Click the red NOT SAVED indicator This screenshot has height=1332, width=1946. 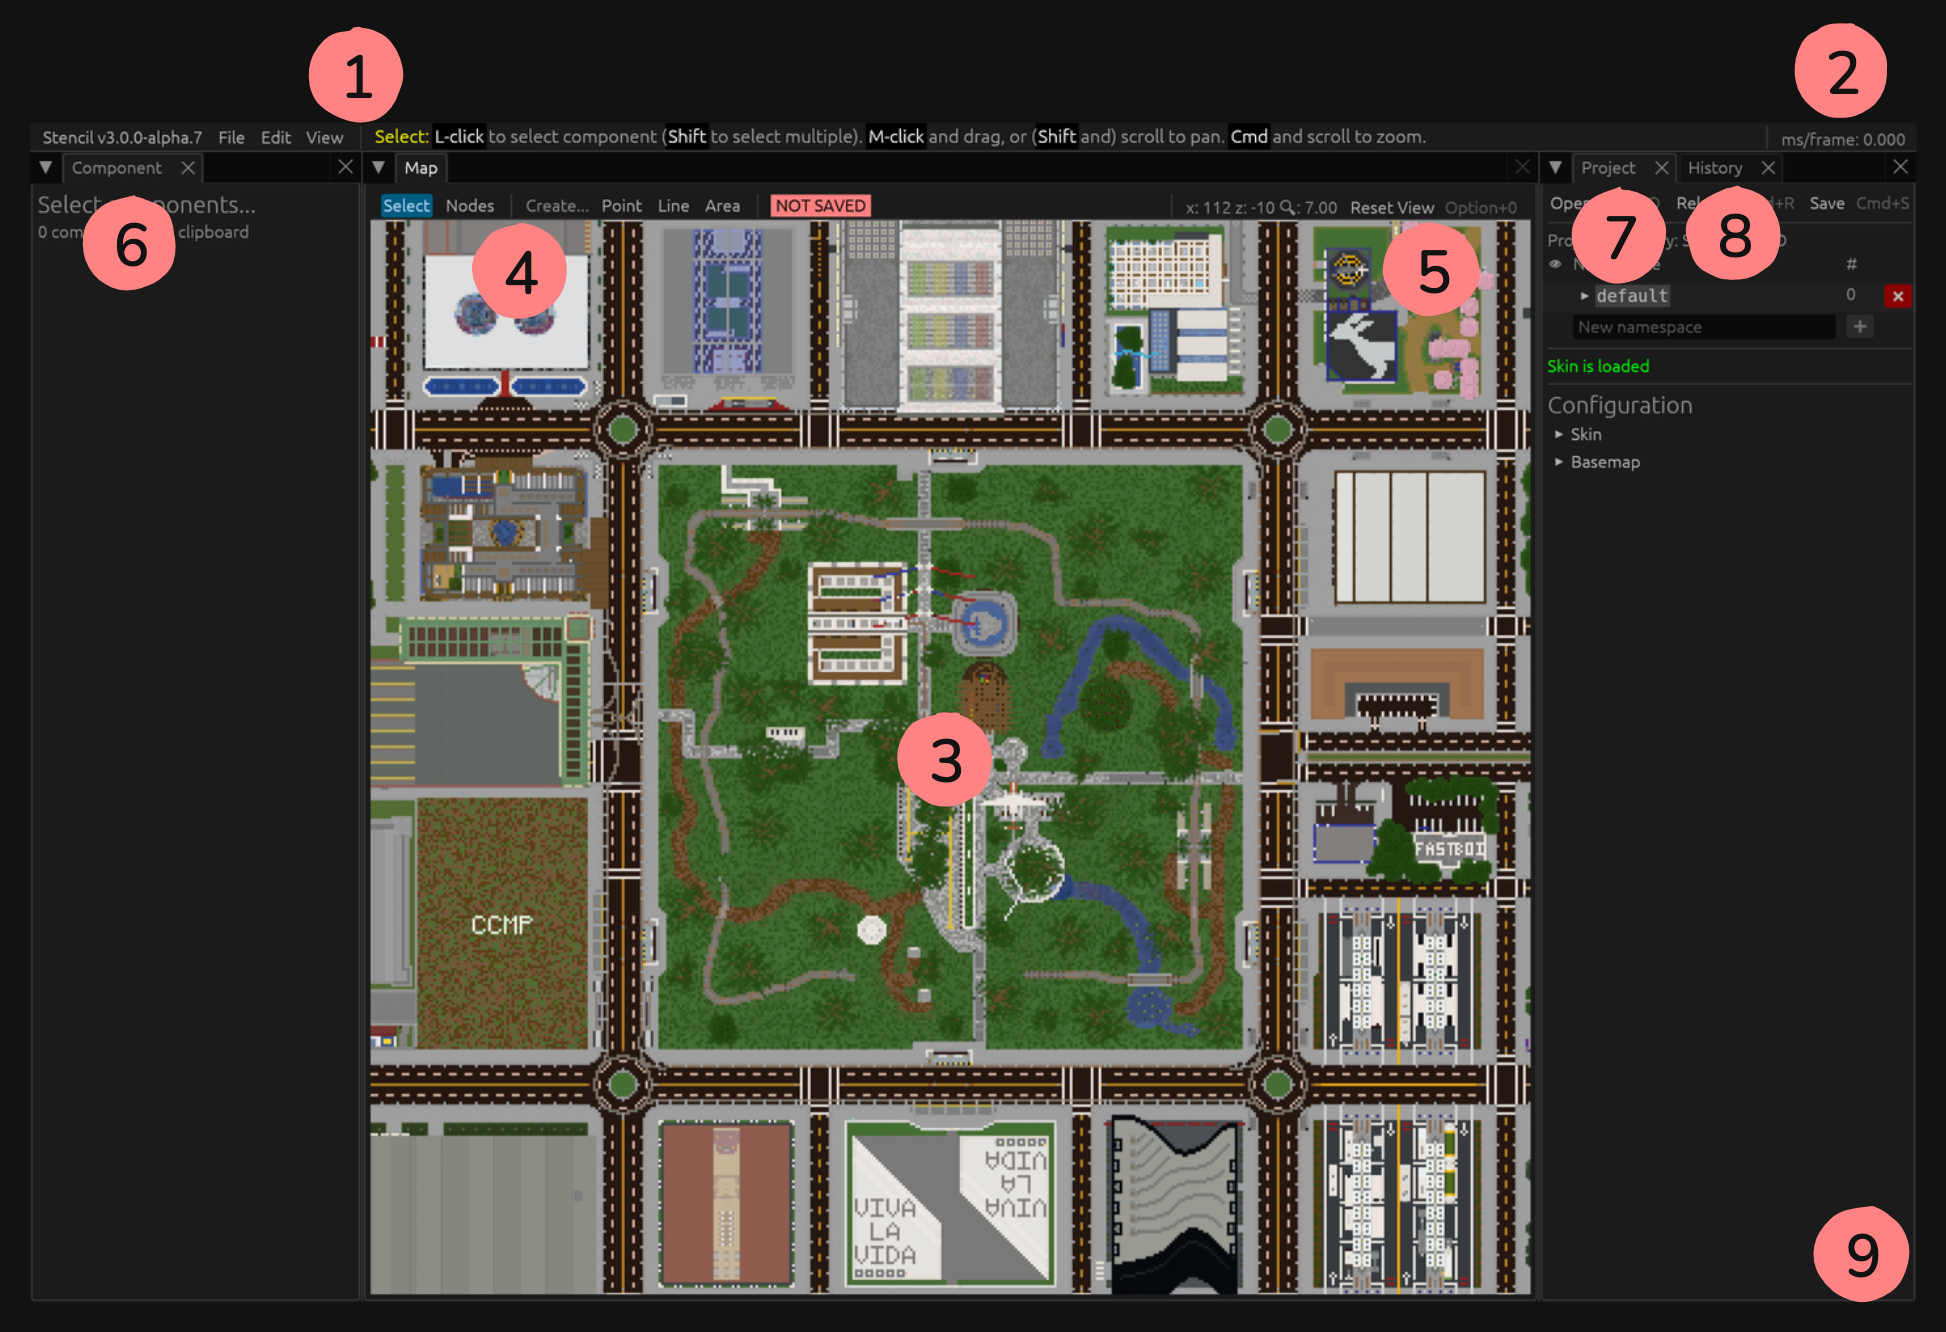(820, 206)
